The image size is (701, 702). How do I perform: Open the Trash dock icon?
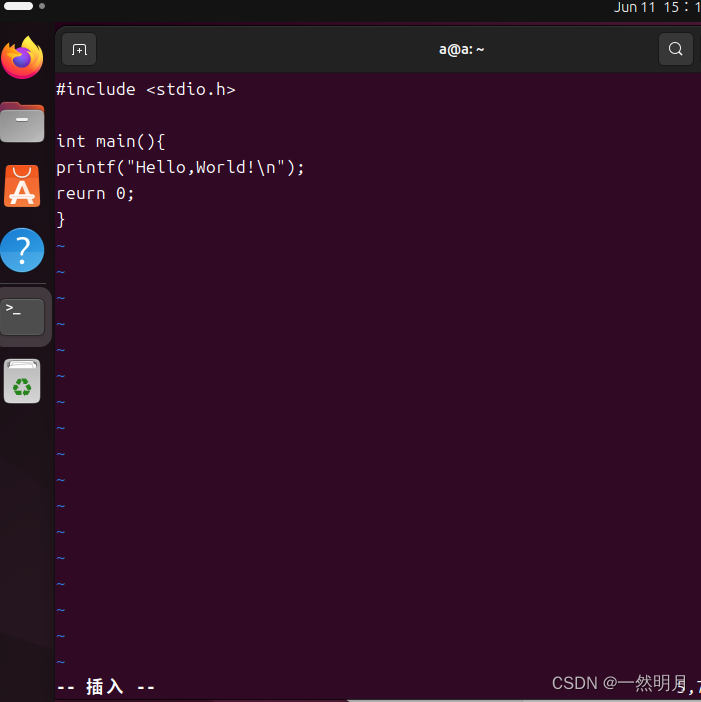22,381
